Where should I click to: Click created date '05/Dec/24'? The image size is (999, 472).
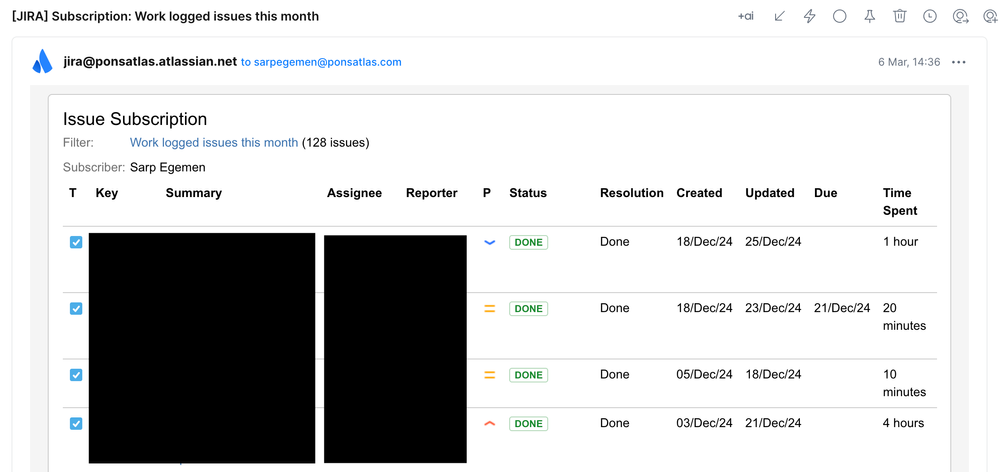click(x=704, y=375)
